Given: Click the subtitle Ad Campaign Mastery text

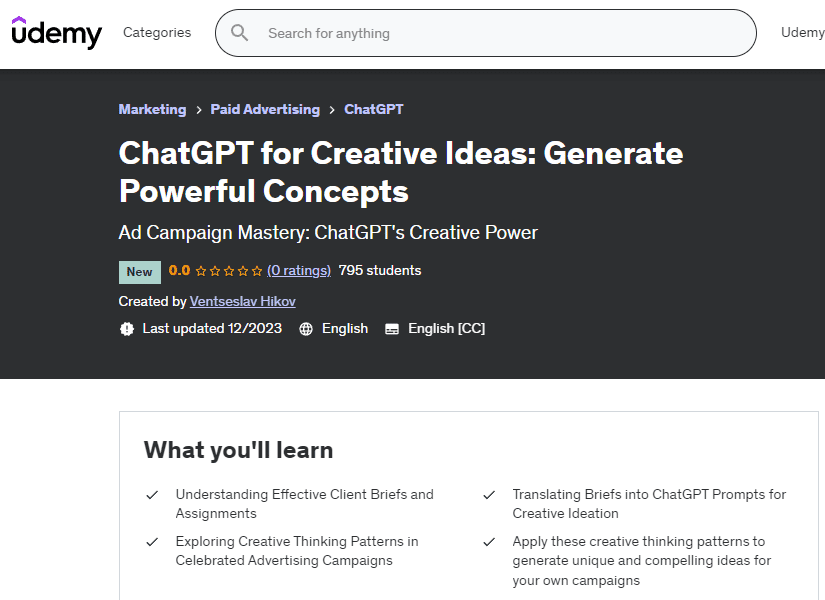Looking at the screenshot, I should point(328,233).
